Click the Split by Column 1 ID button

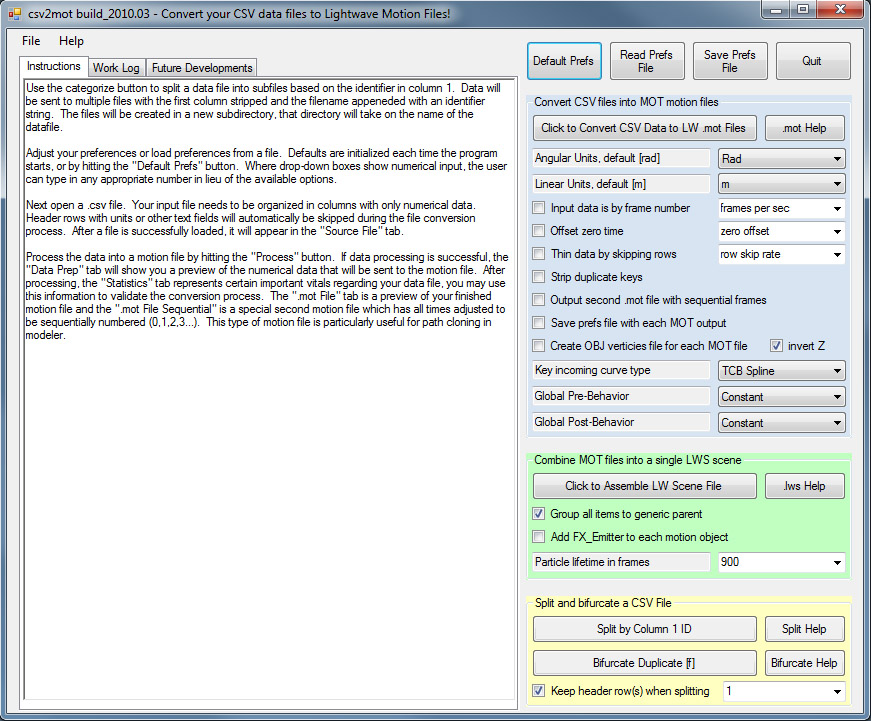pos(644,629)
